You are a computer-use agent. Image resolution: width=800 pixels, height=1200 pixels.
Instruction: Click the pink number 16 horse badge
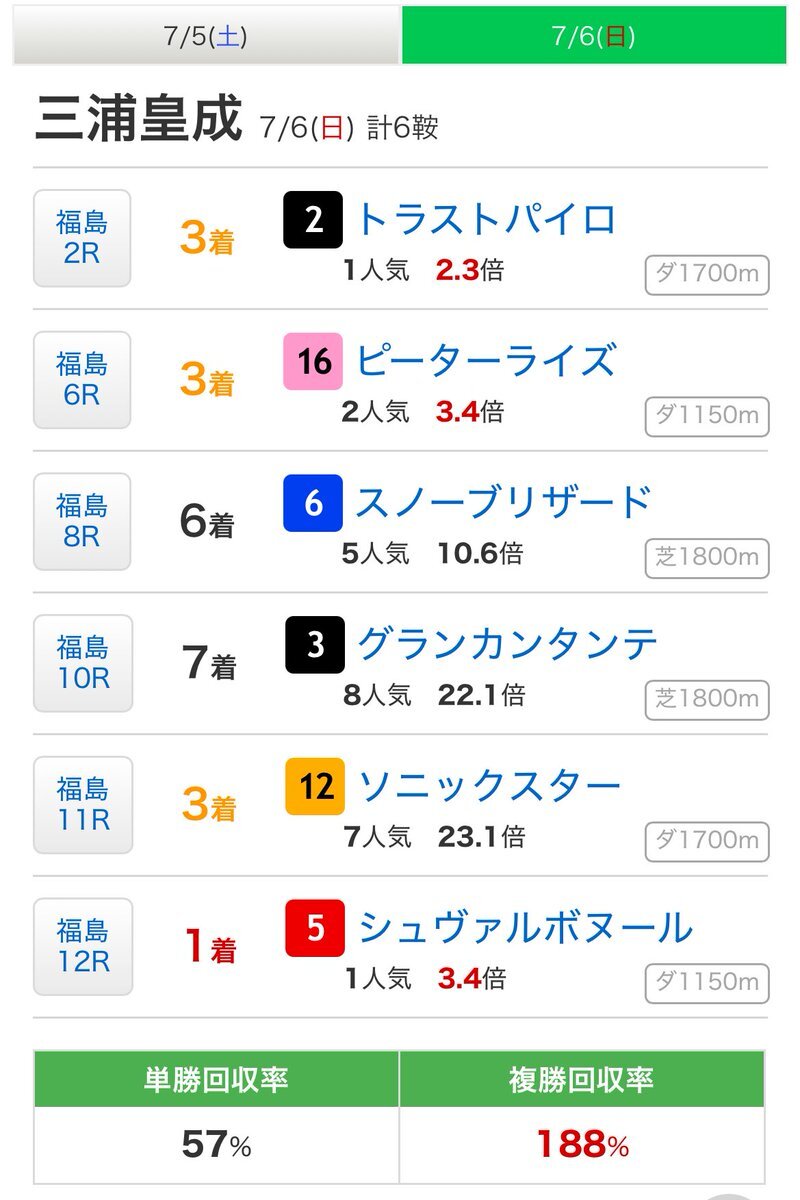click(313, 361)
